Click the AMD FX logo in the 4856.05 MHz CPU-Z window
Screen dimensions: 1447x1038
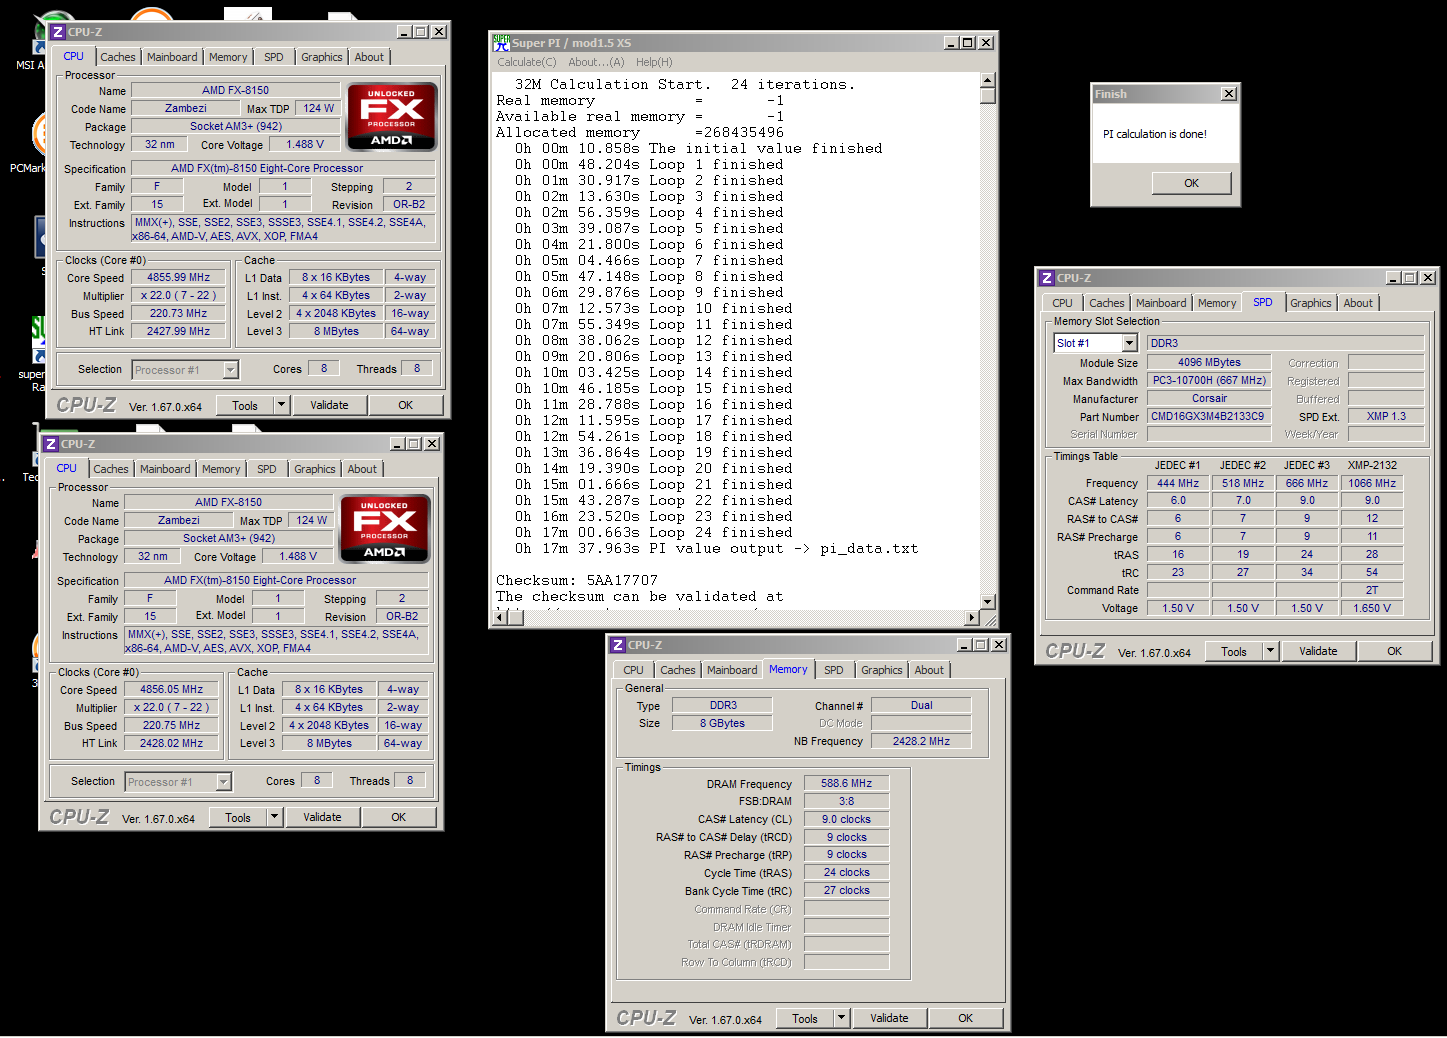(x=384, y=528)
